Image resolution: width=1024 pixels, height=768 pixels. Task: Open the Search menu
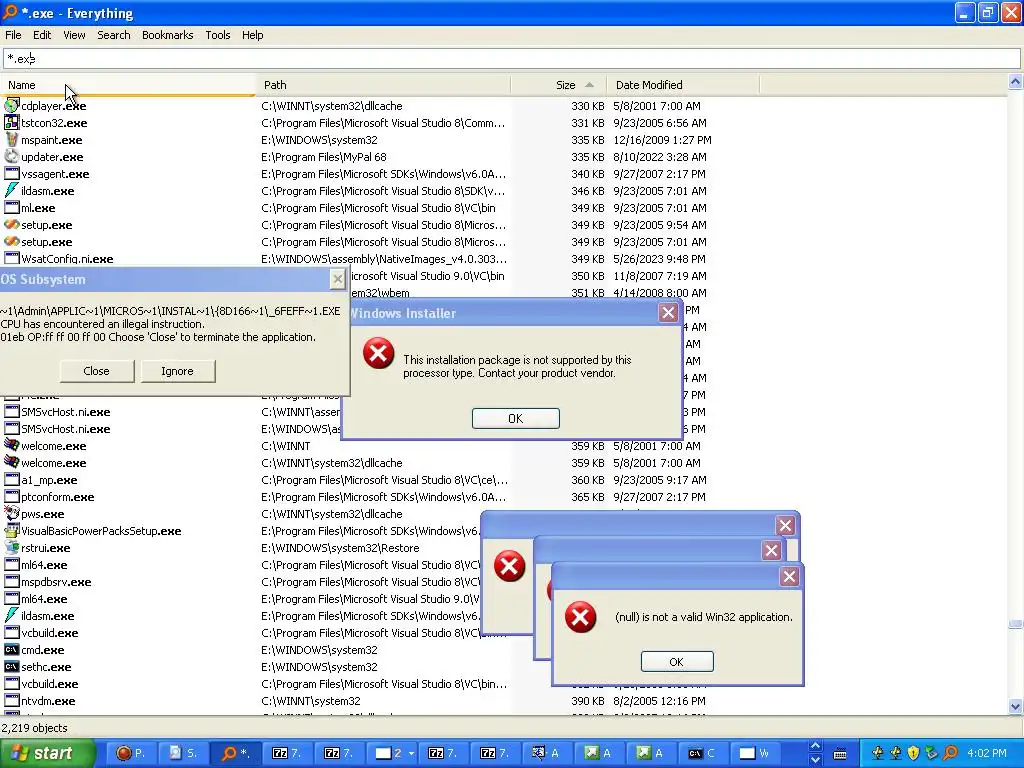pos(114,35)
